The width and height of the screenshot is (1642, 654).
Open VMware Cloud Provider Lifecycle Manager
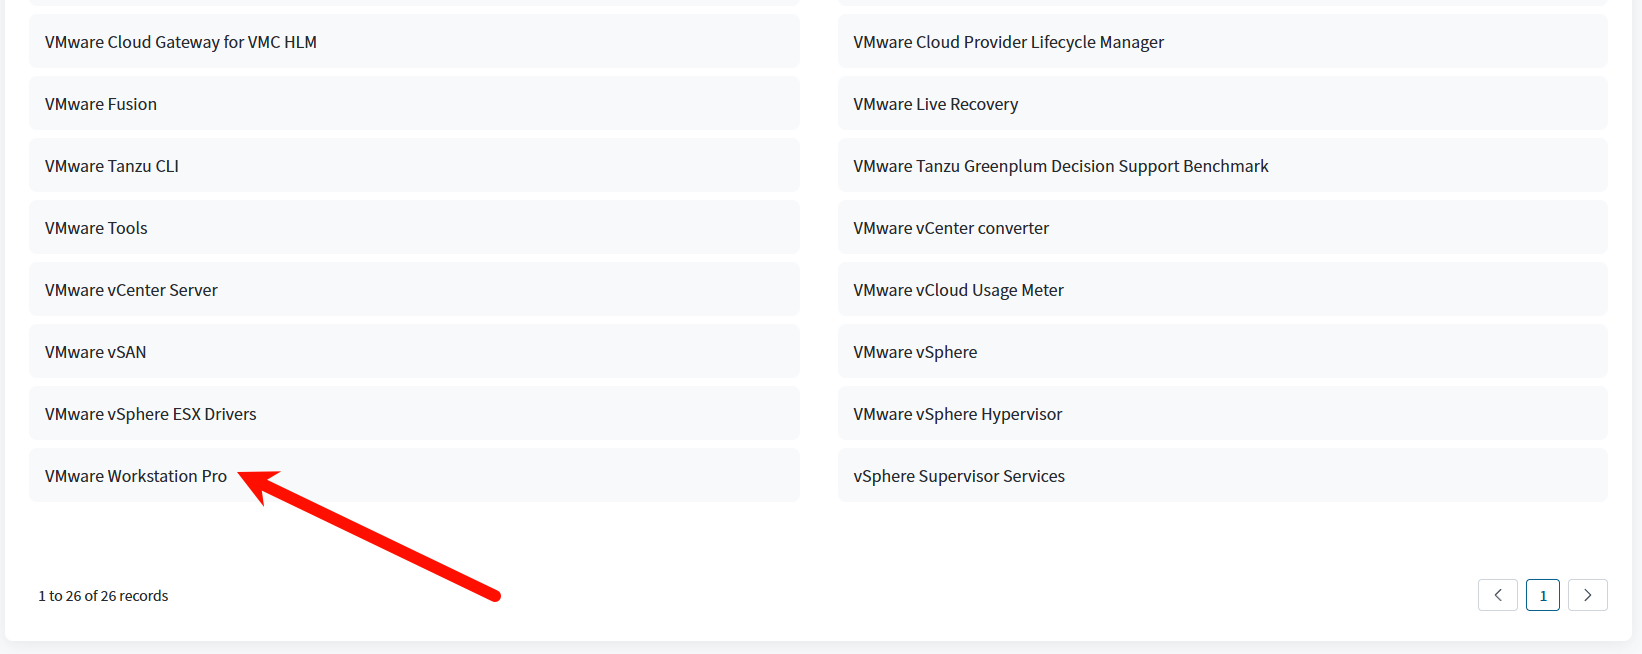coord(1008,42)
